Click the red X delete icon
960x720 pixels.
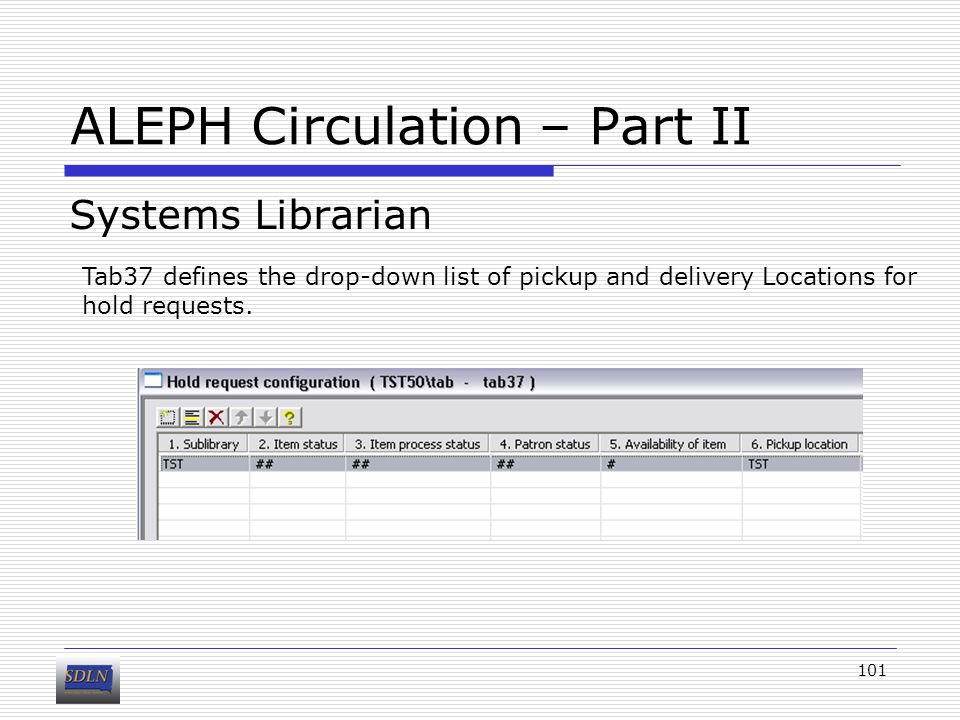point(216,418)
